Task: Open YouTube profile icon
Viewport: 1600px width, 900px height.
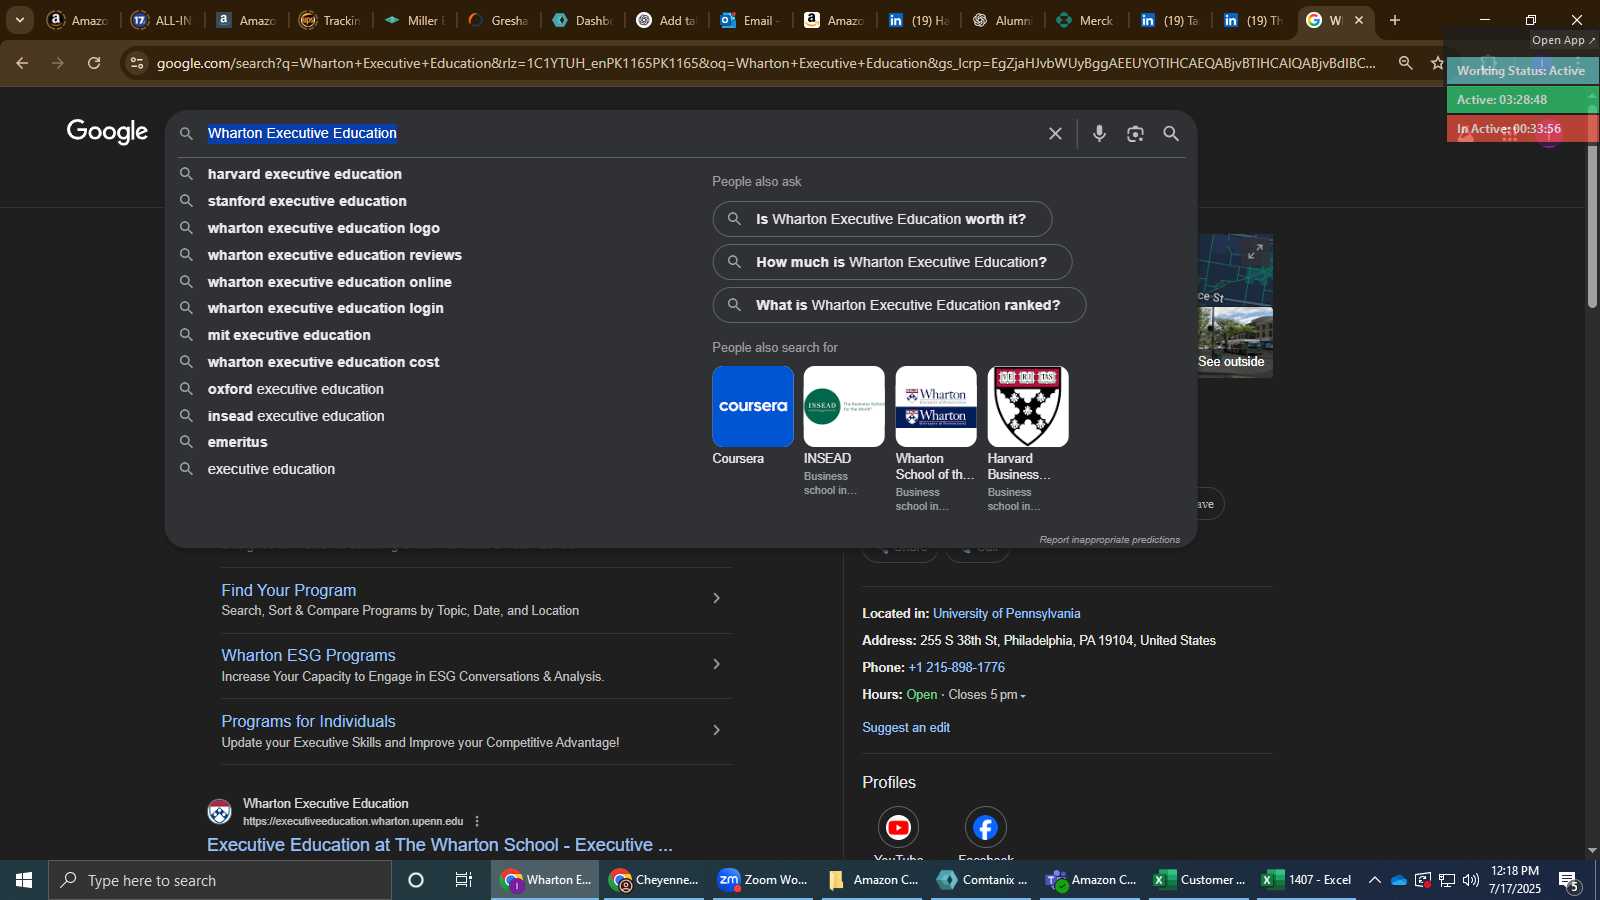Action: point(898,827)
